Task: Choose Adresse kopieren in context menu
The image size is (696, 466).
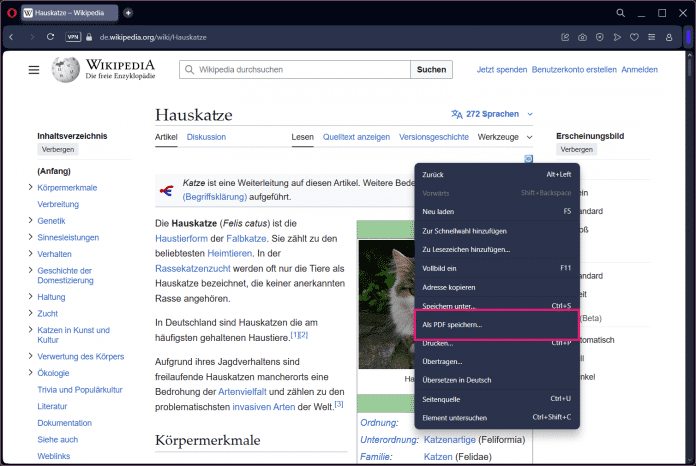Action: point(497,287)
